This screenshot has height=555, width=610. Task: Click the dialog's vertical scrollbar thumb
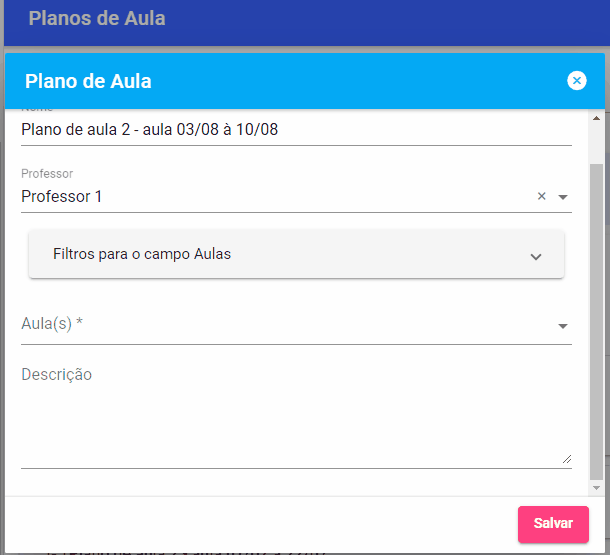pyautogui.click(x=596, y=322)
